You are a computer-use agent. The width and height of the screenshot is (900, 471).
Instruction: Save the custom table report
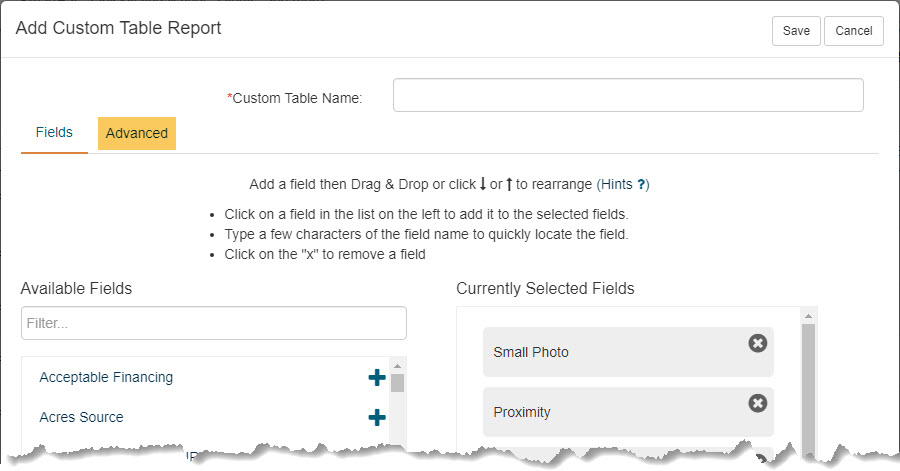pos(796,31)
